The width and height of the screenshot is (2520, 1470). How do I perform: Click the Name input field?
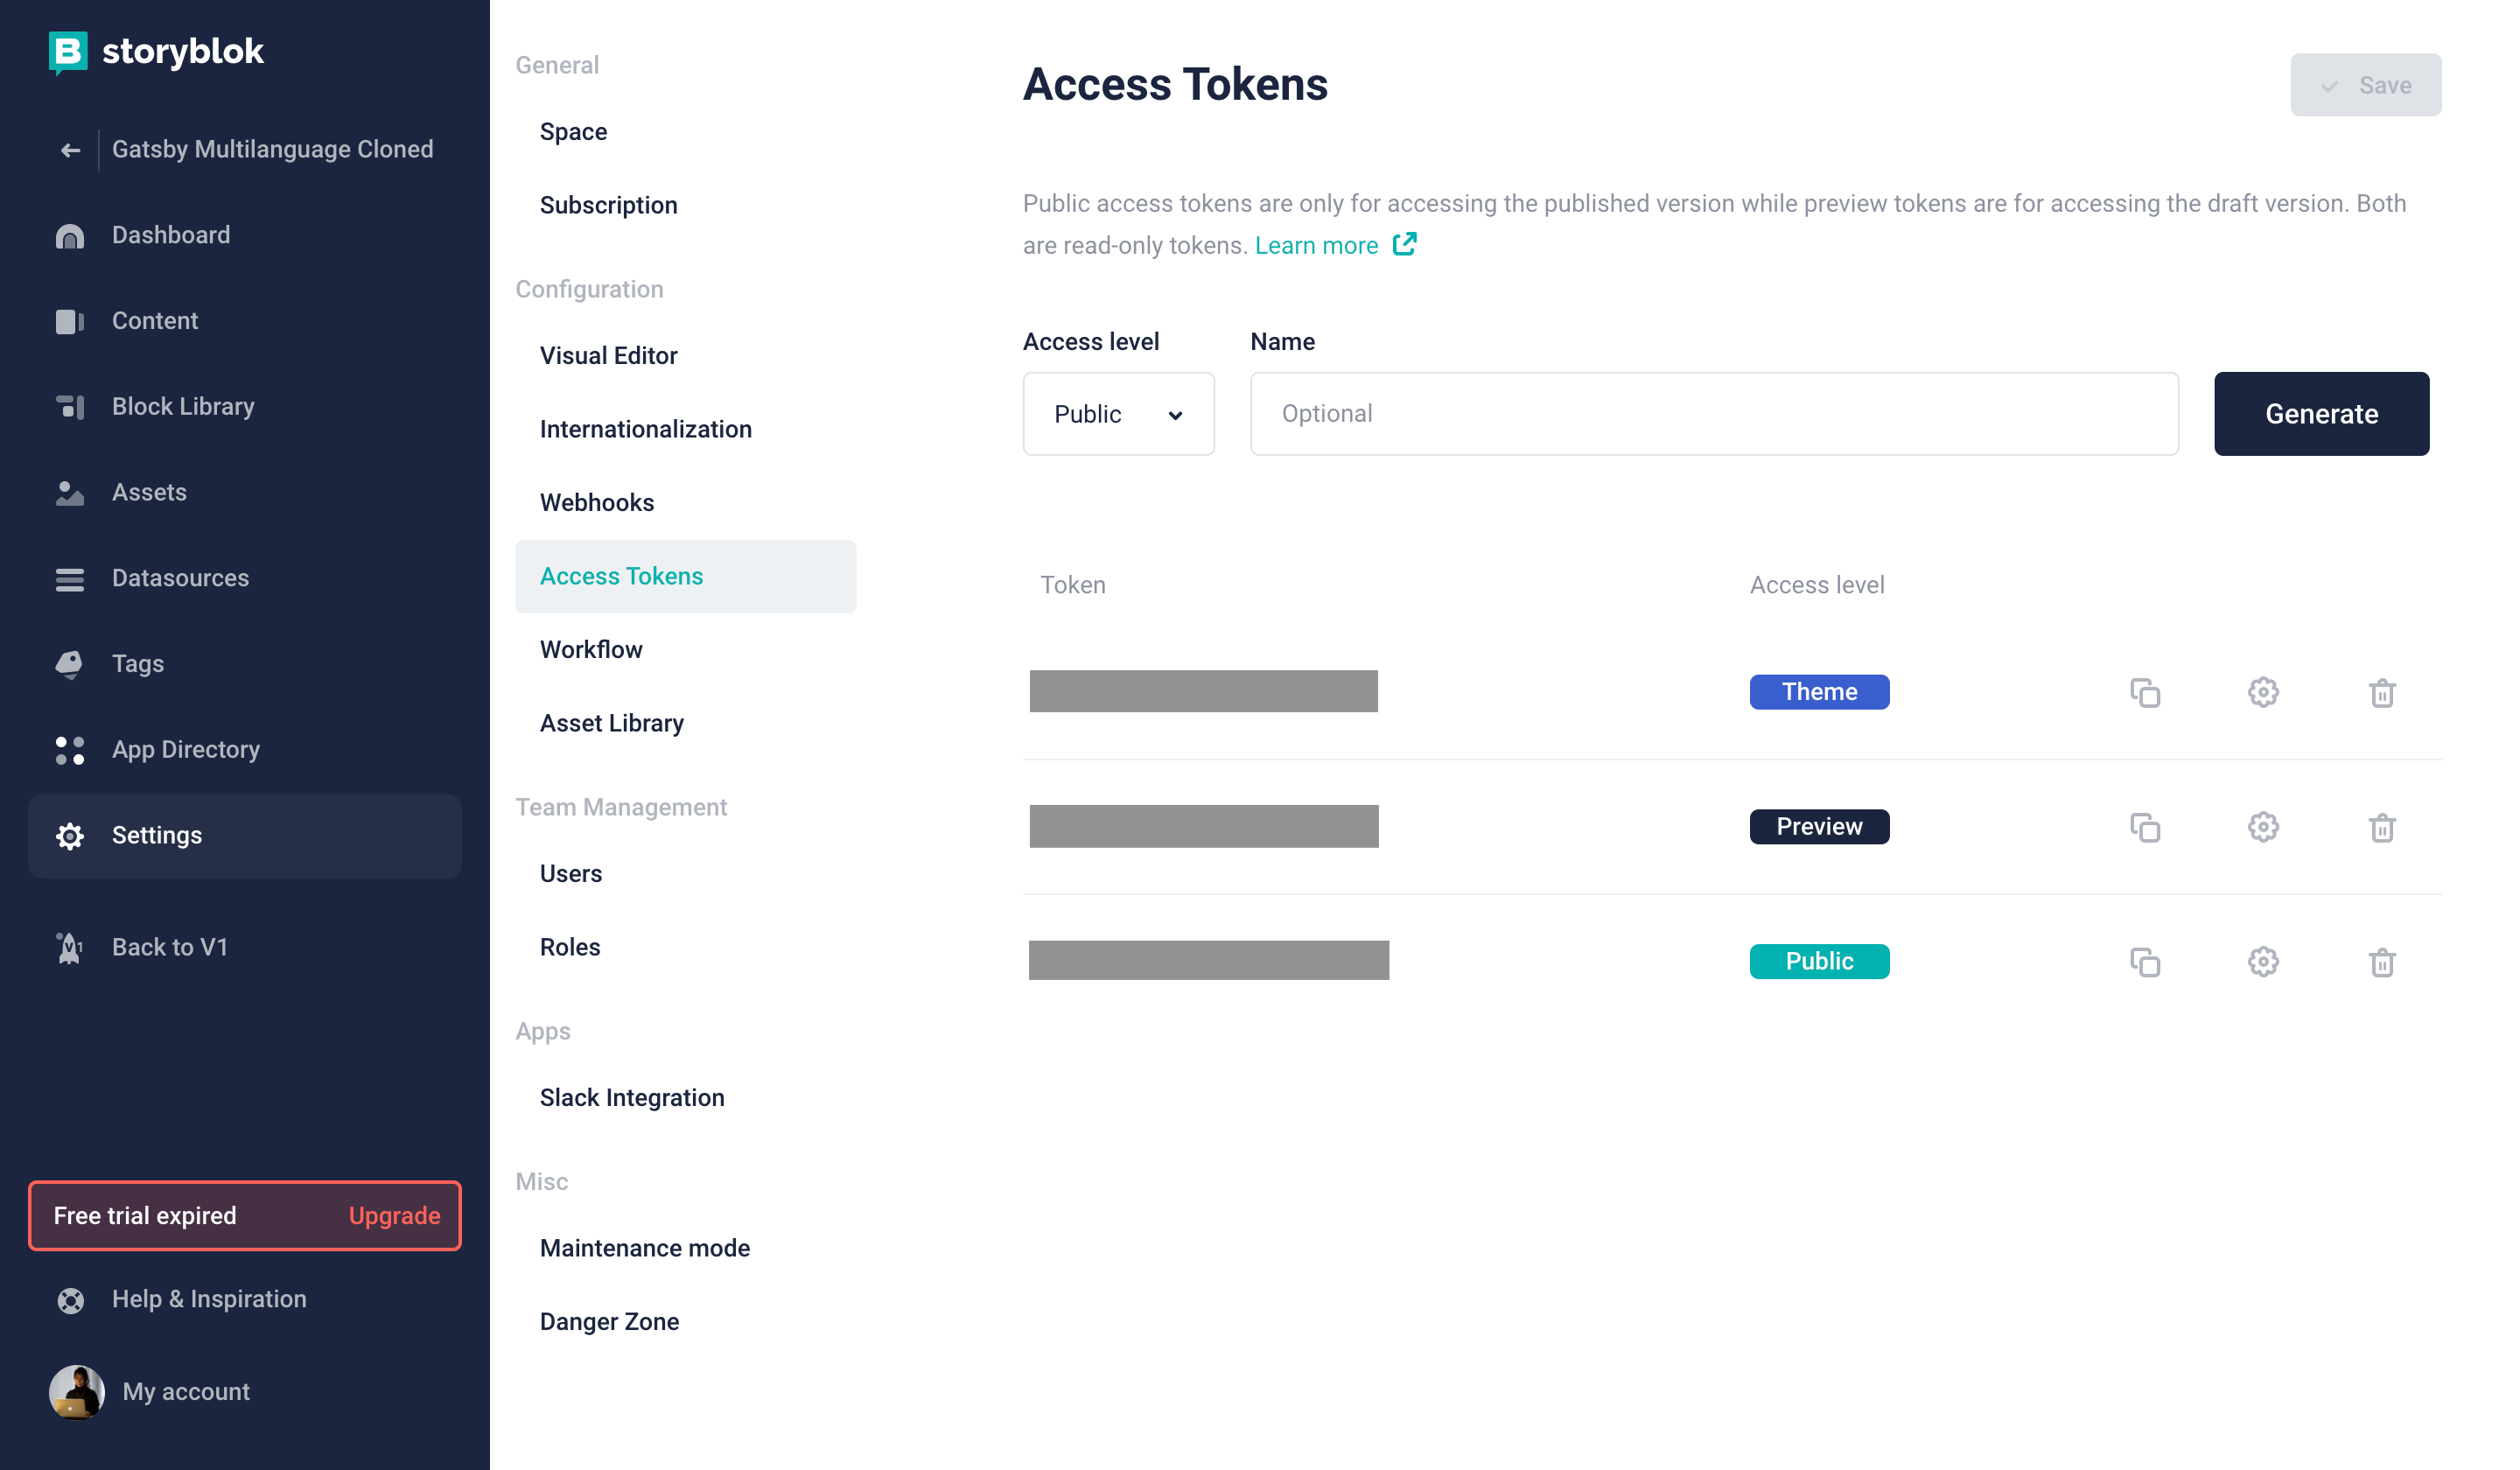pyautogui.click(x=1714, y=414)
